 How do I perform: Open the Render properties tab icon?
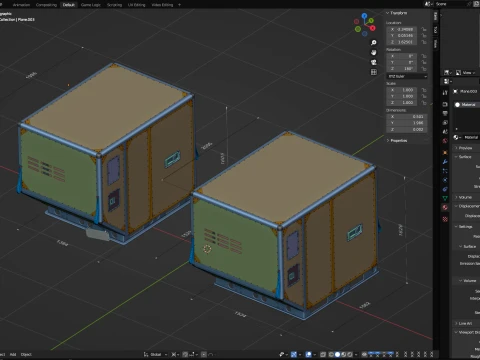point(445,104)
